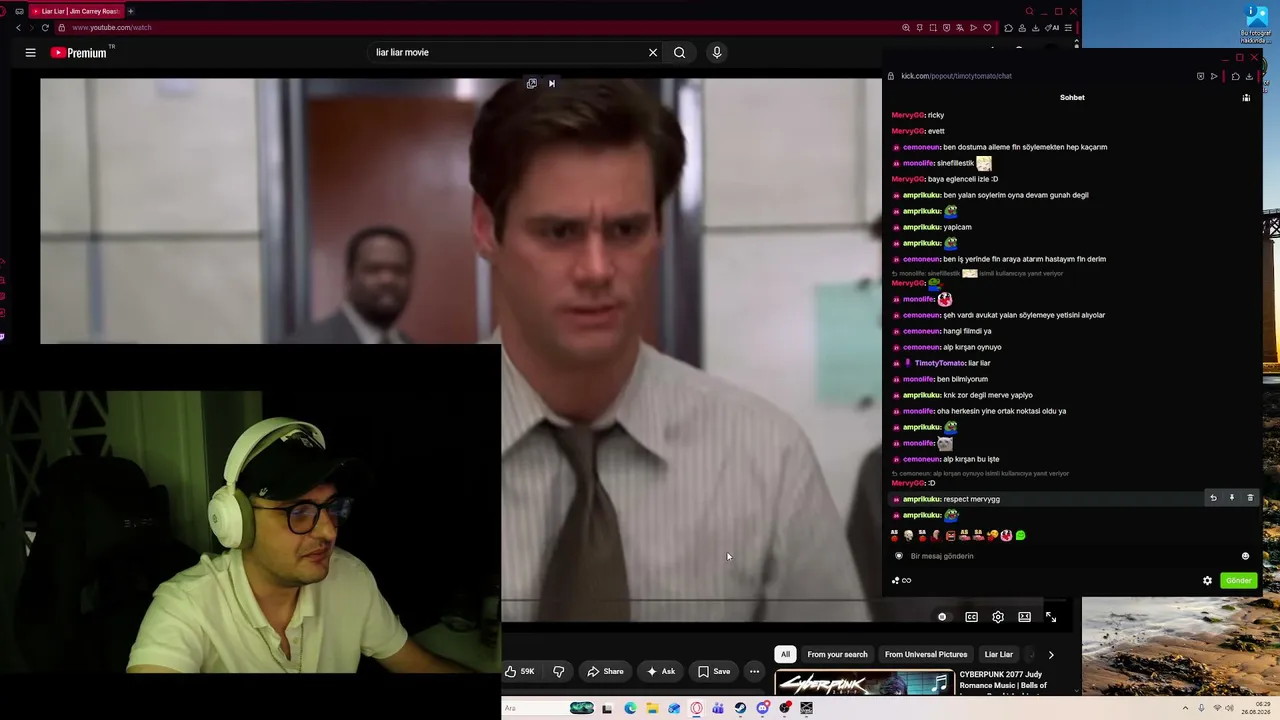Toggle YouTube autoplay switch in player
Viewport: 1280px width, 720px height.
(942, 617)
